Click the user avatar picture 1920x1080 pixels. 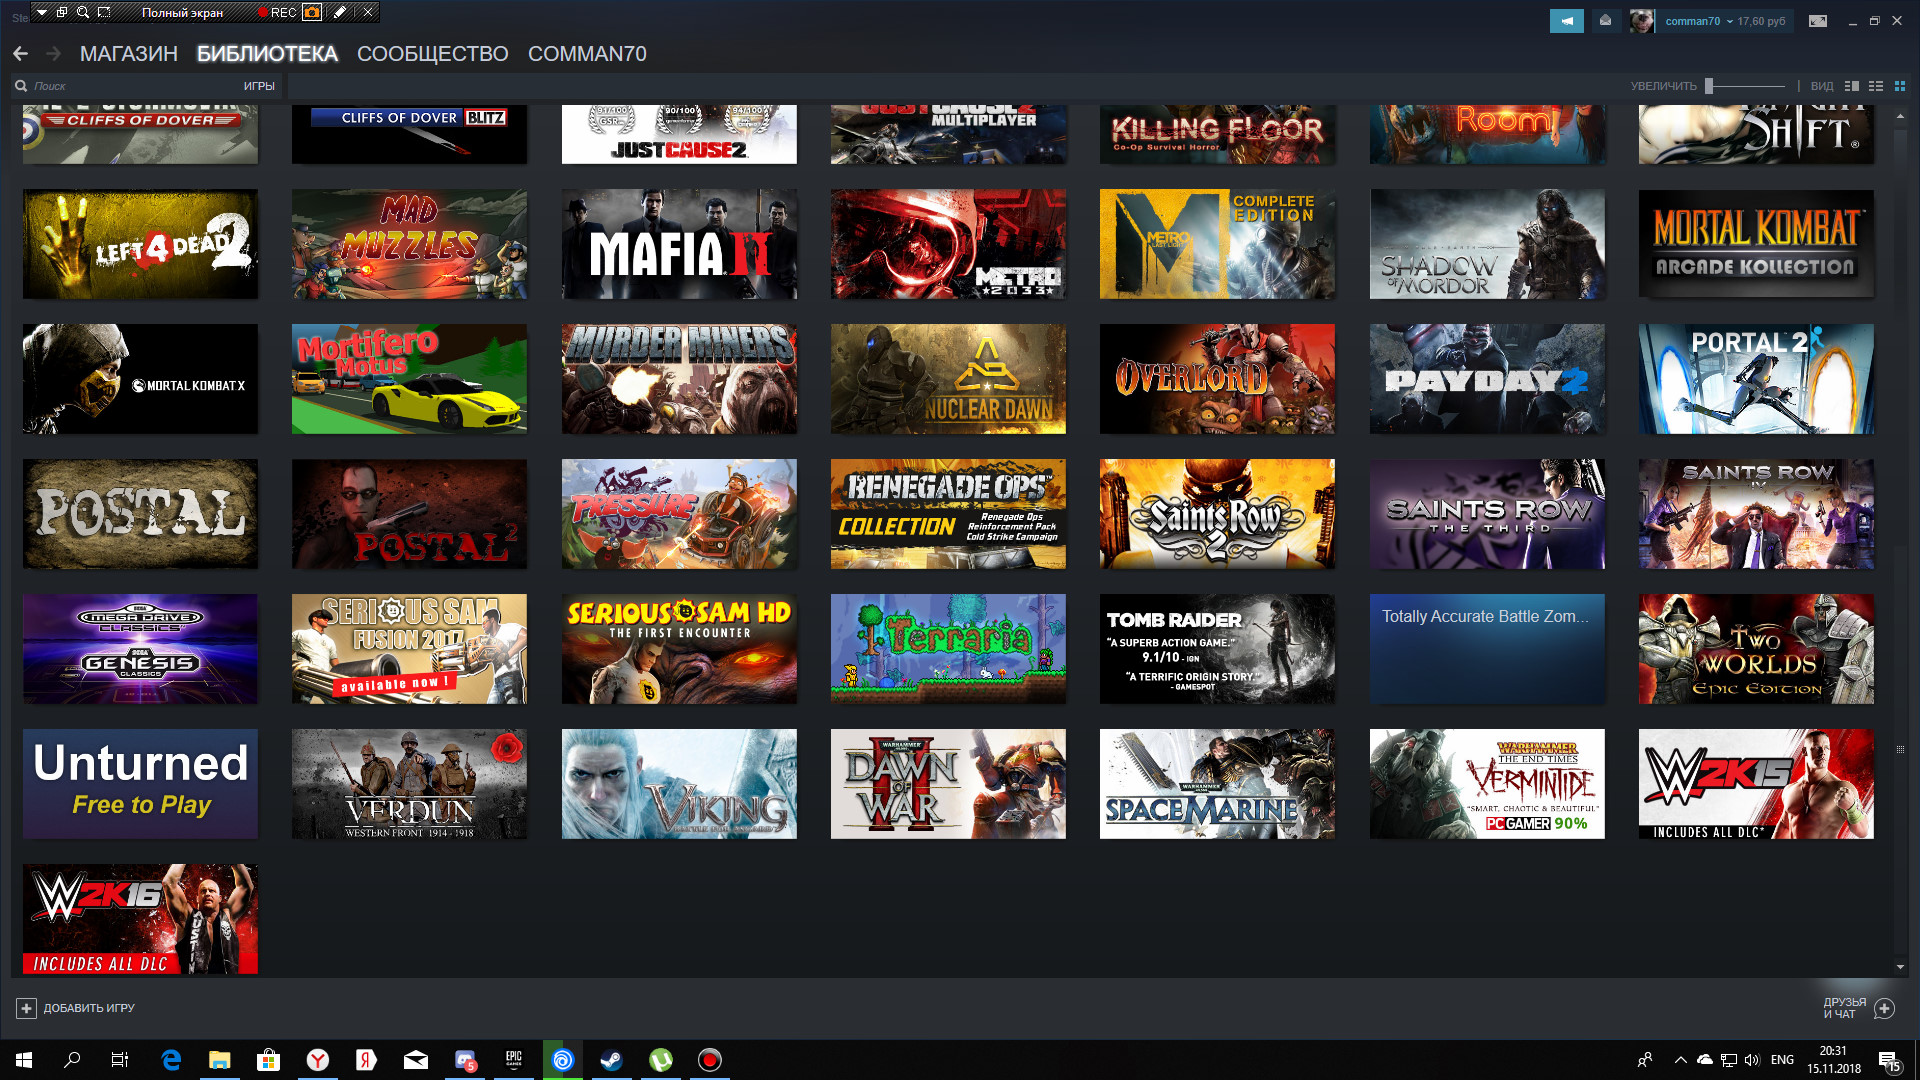pos(1641,21)
